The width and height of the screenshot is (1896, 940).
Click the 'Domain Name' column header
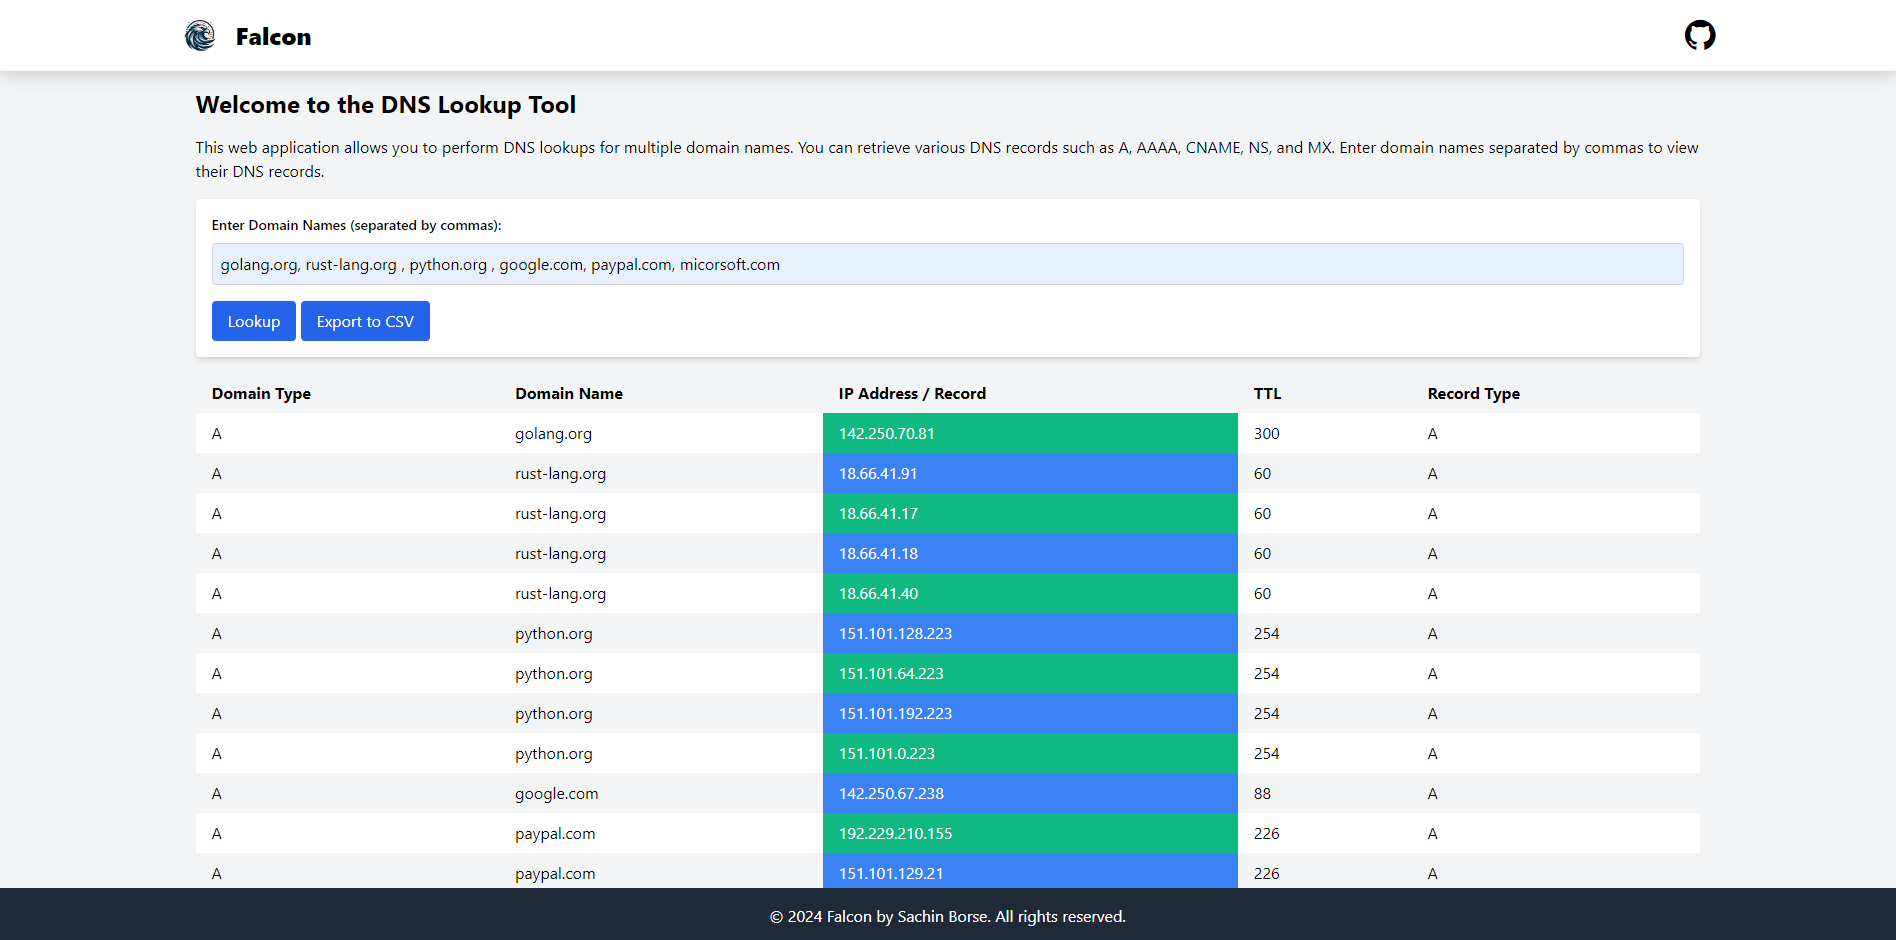[x=569, y=393]
